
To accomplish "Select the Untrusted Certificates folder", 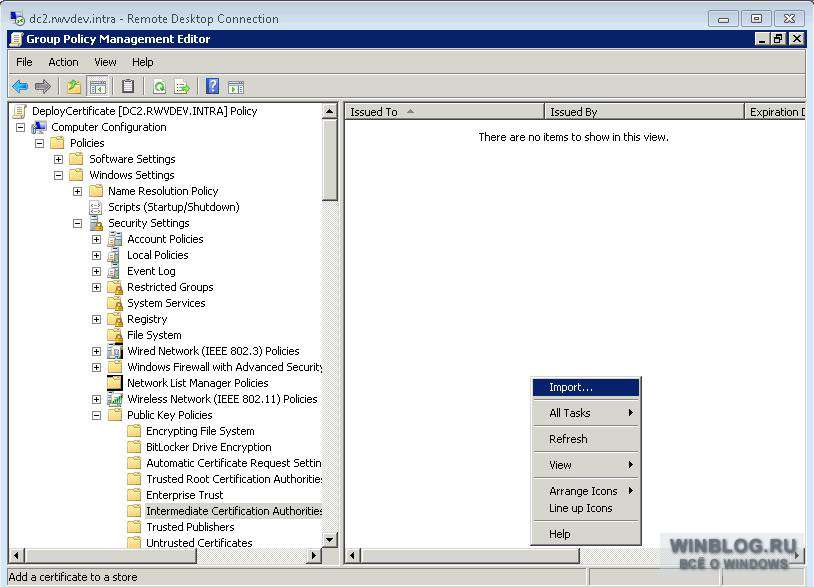I will (x=199, y=543).
